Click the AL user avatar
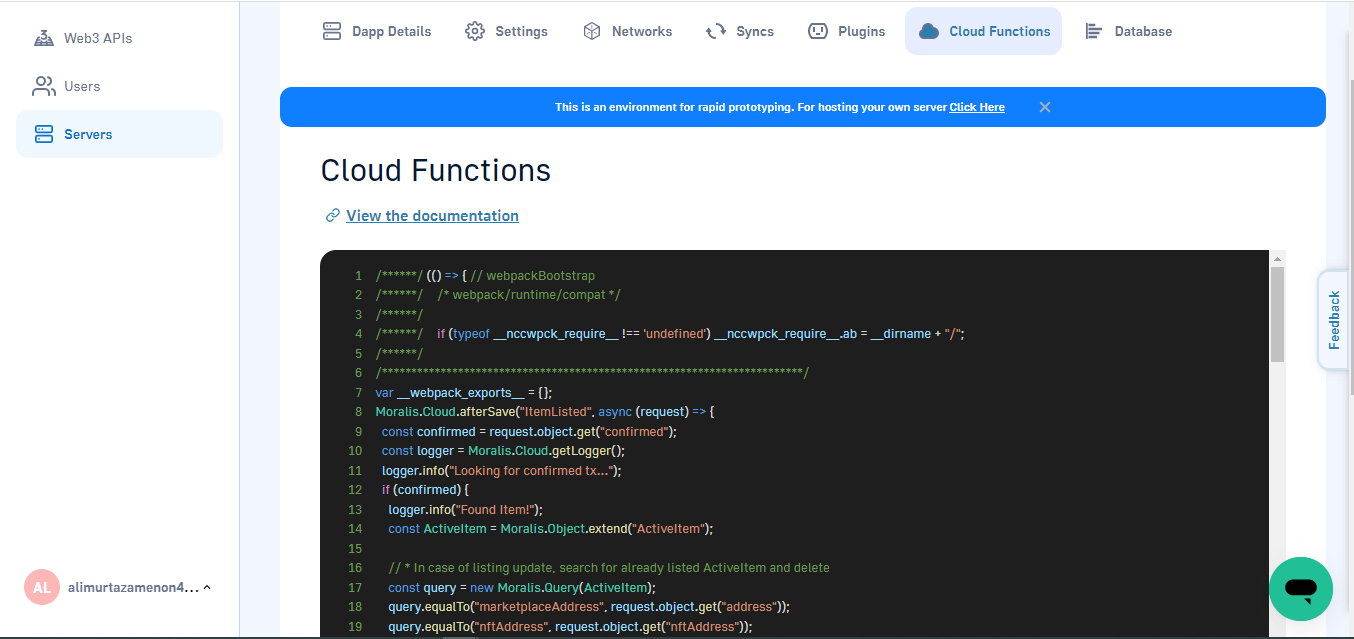The width and height of the screenshot is (1354, 639). coord(42,587)
